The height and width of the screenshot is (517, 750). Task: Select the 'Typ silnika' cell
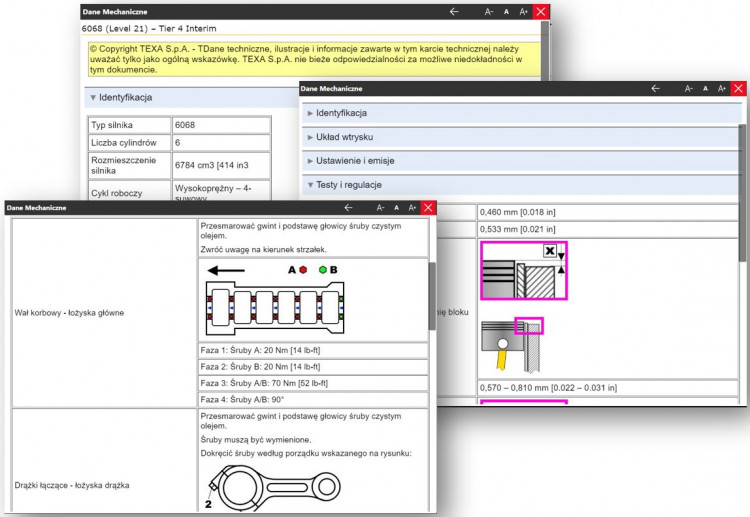pos(130,125)
